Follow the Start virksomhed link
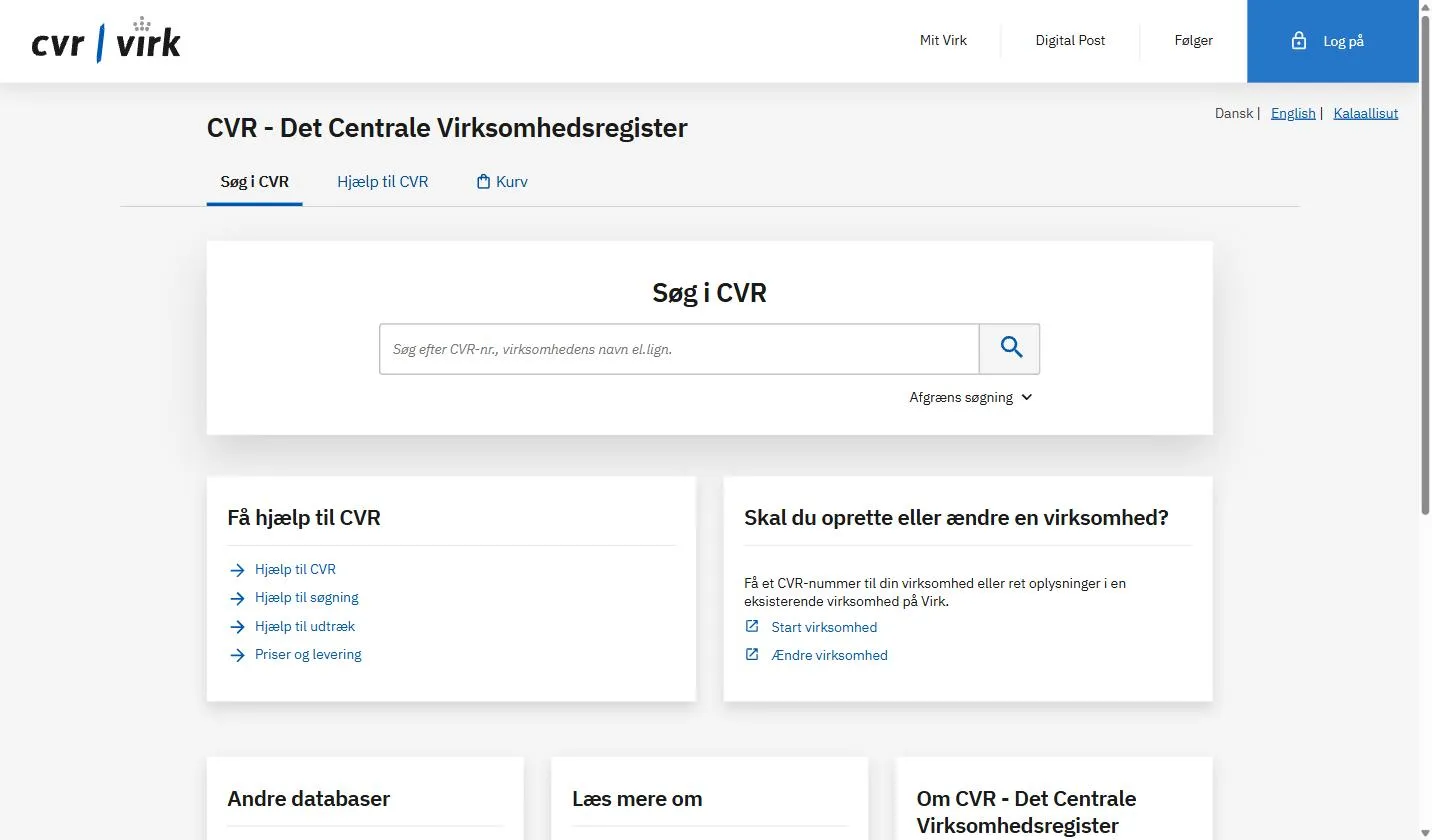Screen dimensions: 1432x840 tap(824, 627)
